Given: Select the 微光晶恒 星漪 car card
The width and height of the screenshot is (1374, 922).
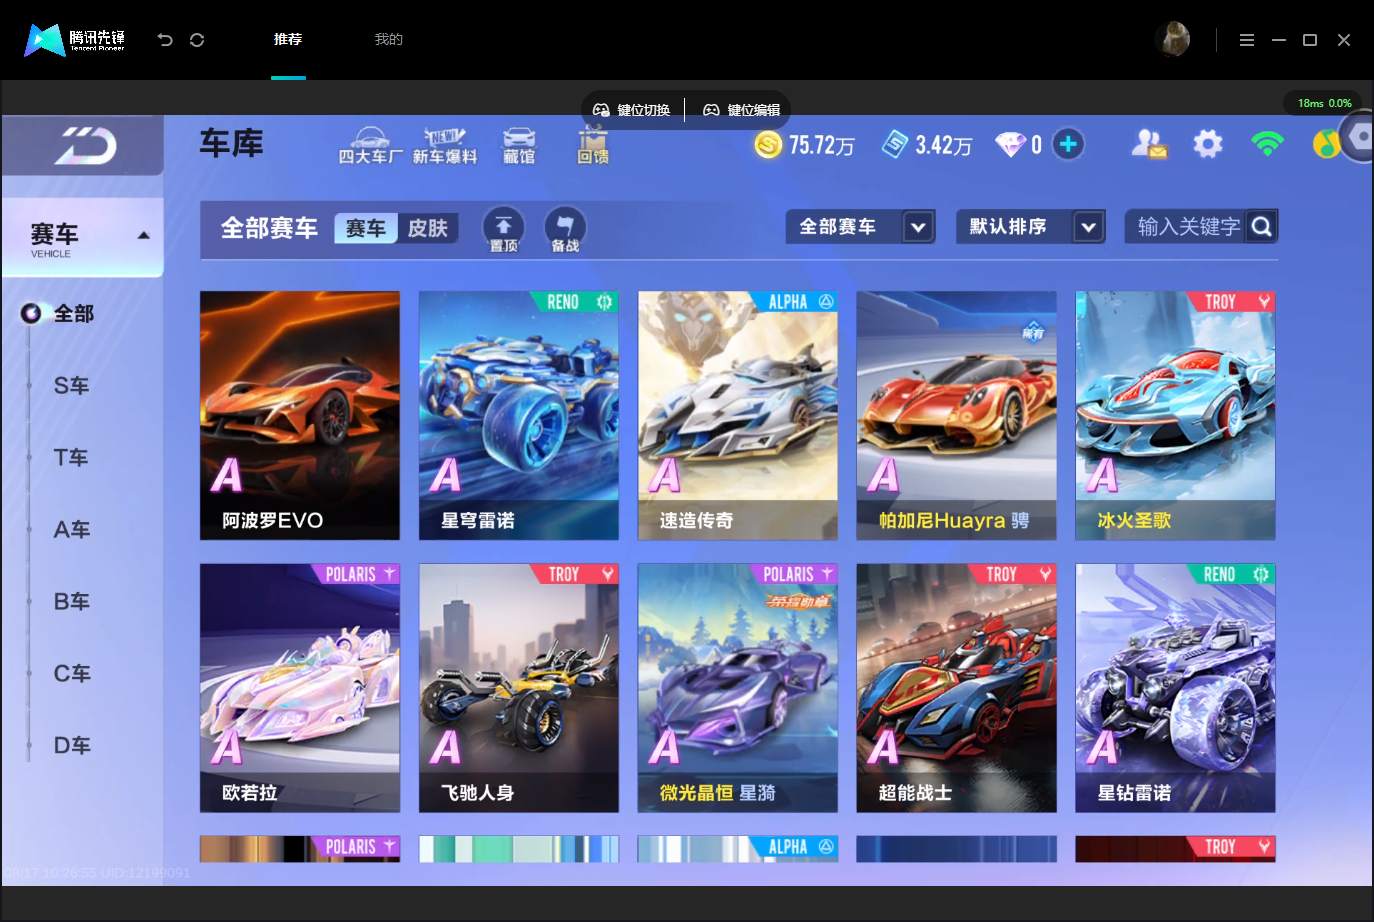Looking at the screenshot, I should pos(738,688).
